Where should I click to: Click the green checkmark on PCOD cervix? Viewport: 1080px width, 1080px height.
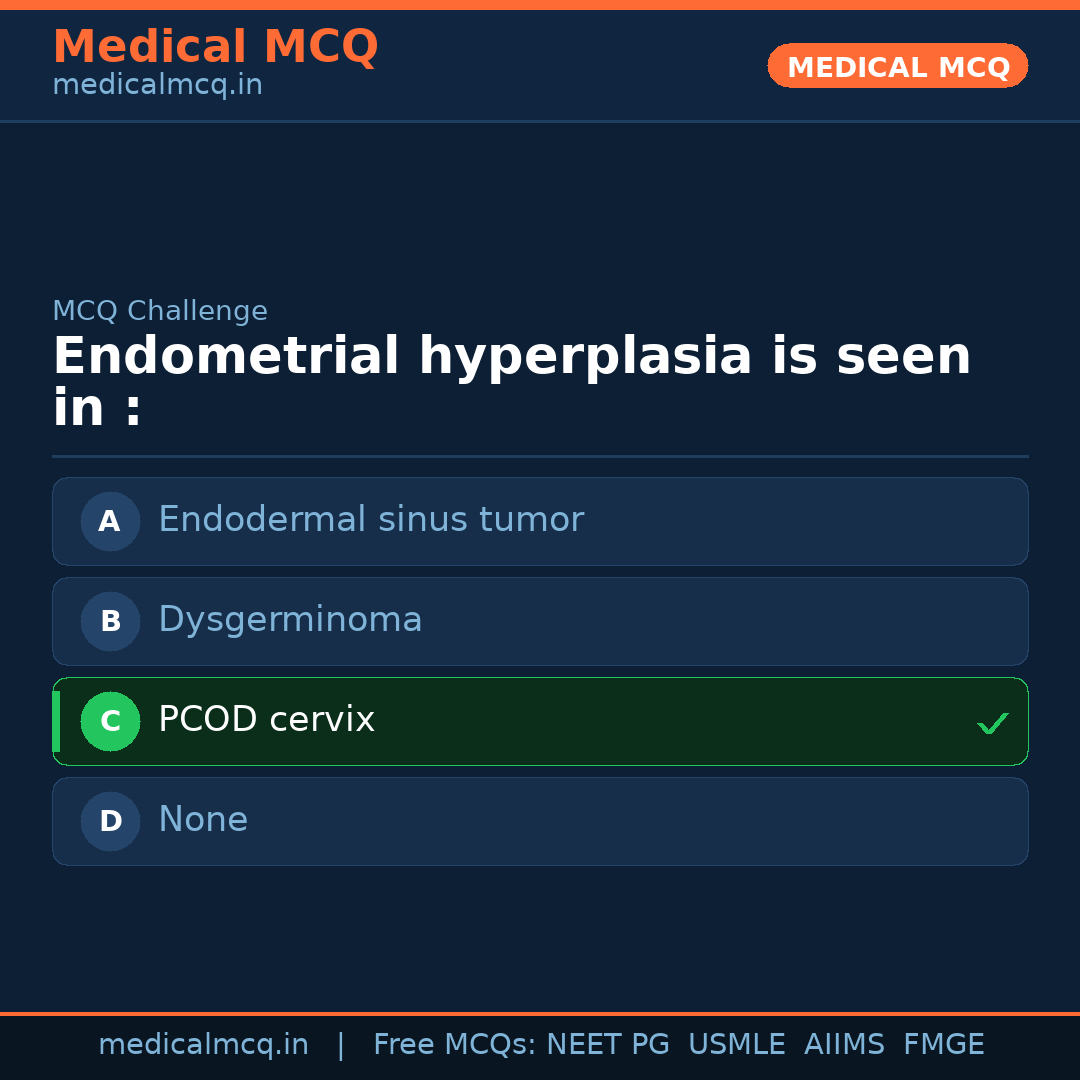pyautogui.click(x=992, y=723)
